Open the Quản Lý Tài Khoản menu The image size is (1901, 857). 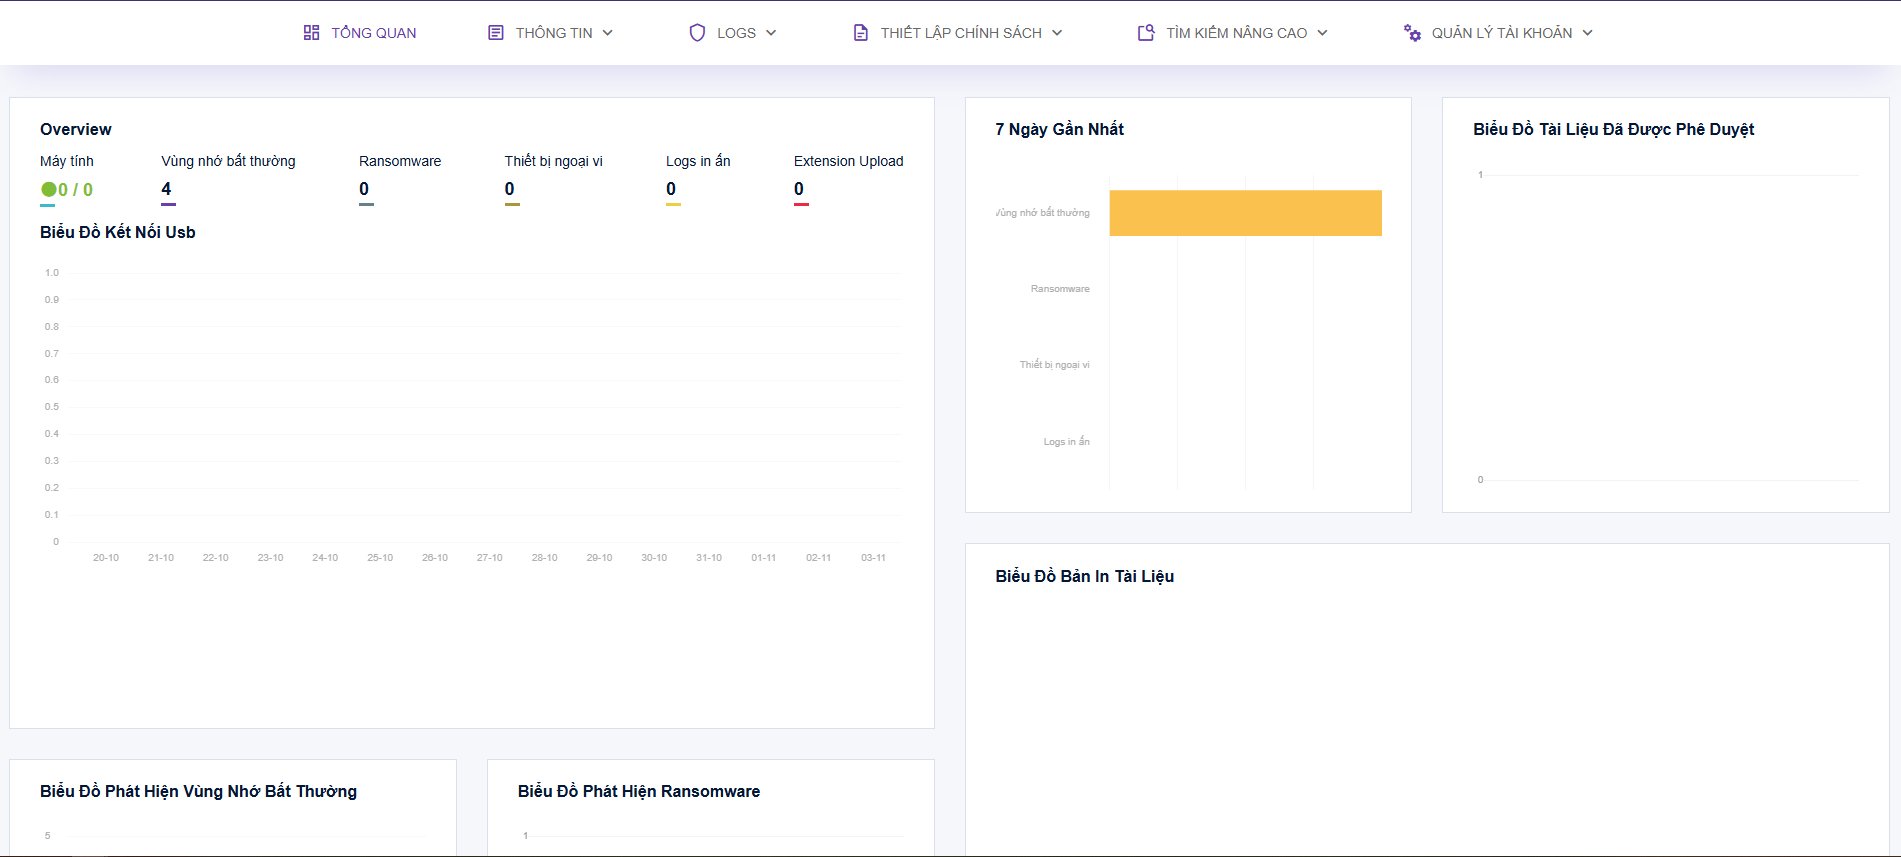coord(1501,33)
